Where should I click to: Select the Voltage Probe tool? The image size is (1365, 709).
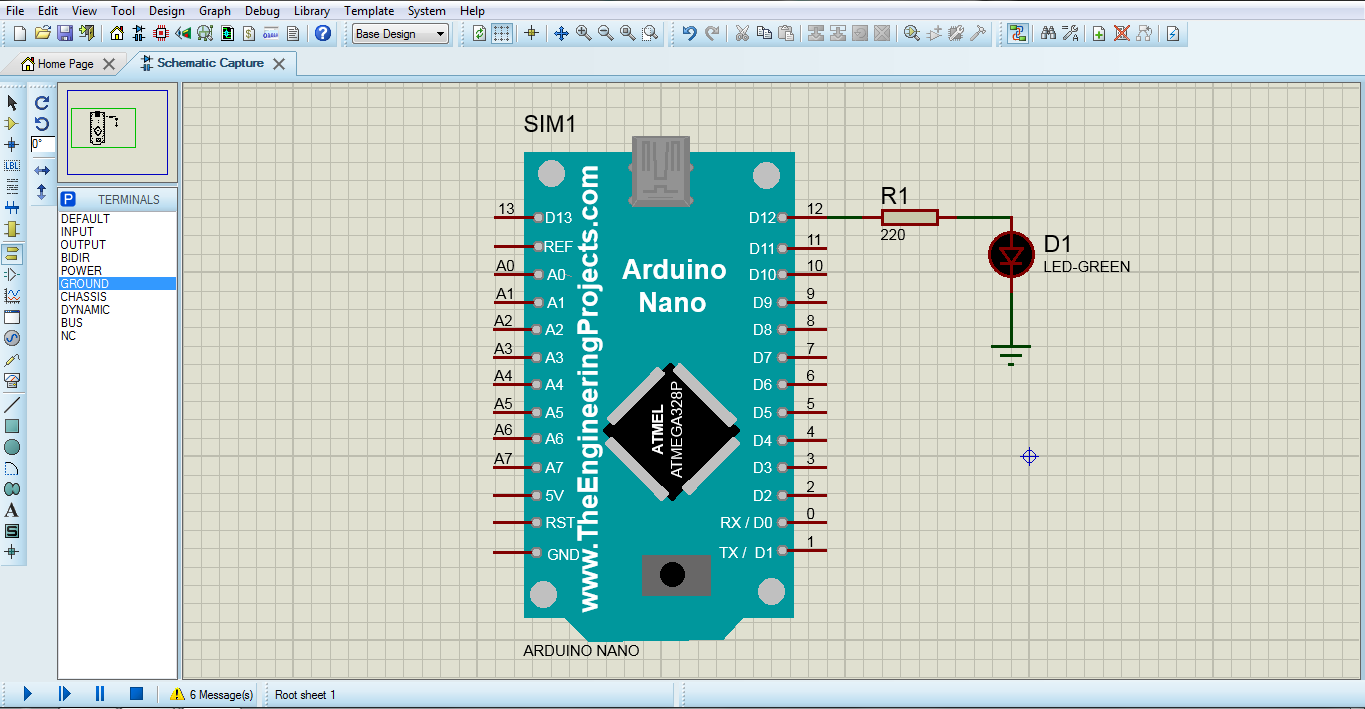click(x=13, y=358)
